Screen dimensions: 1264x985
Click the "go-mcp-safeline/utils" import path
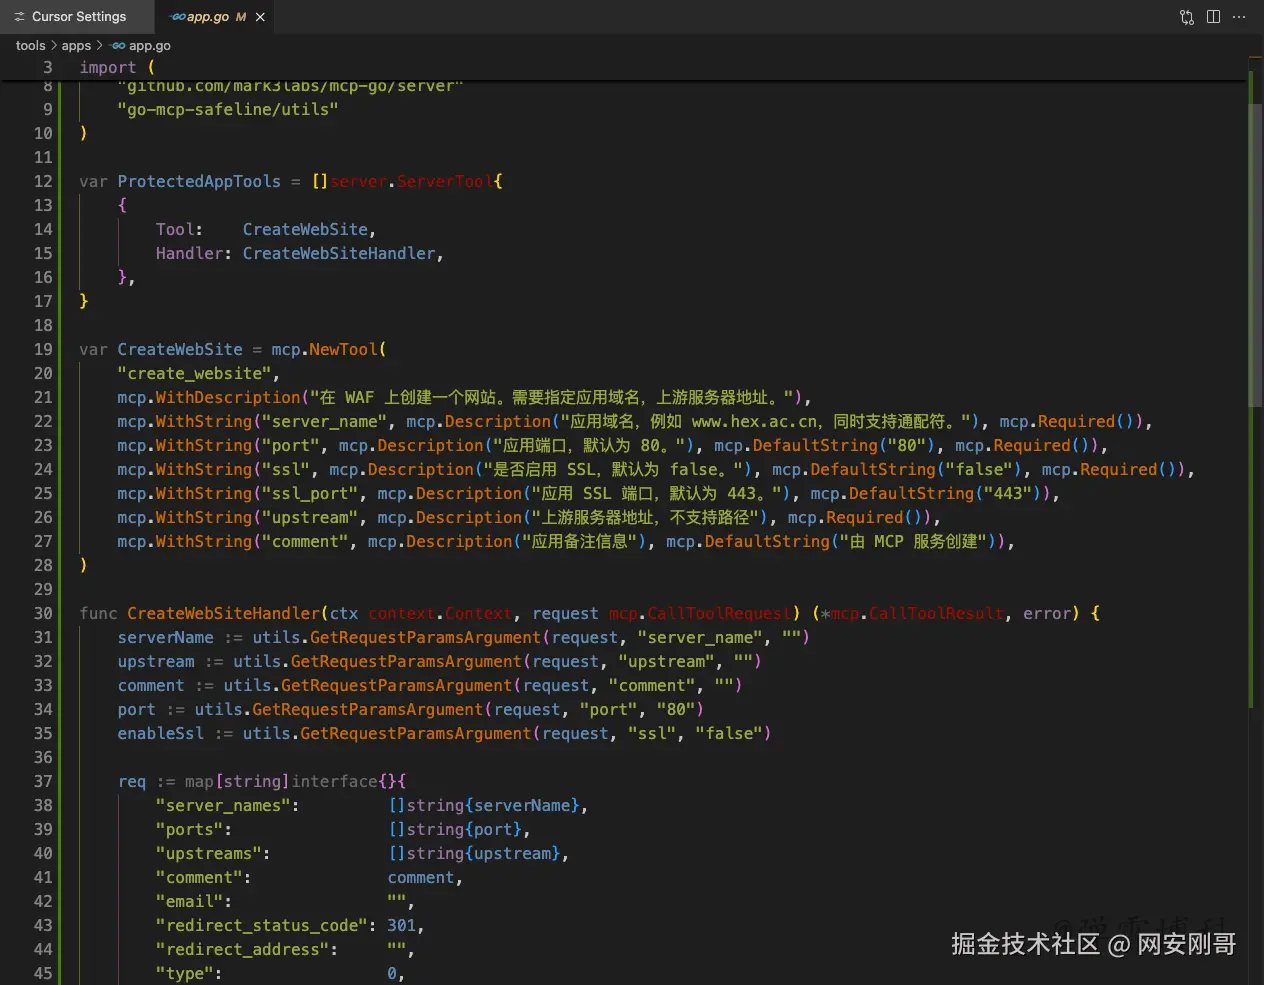[228, 110]
